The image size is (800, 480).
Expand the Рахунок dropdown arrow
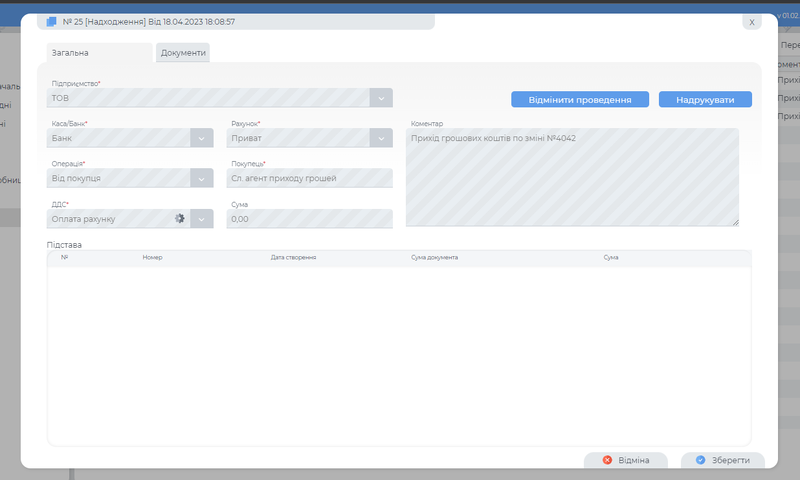381,138
